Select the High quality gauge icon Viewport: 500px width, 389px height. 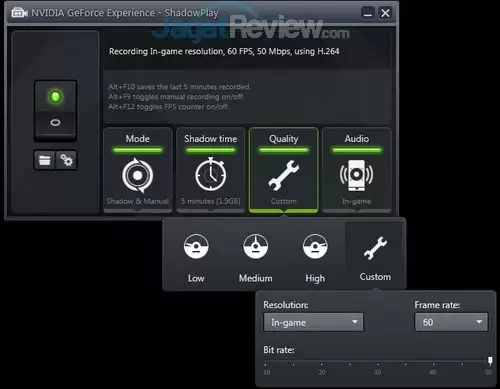tap(315, 247)
